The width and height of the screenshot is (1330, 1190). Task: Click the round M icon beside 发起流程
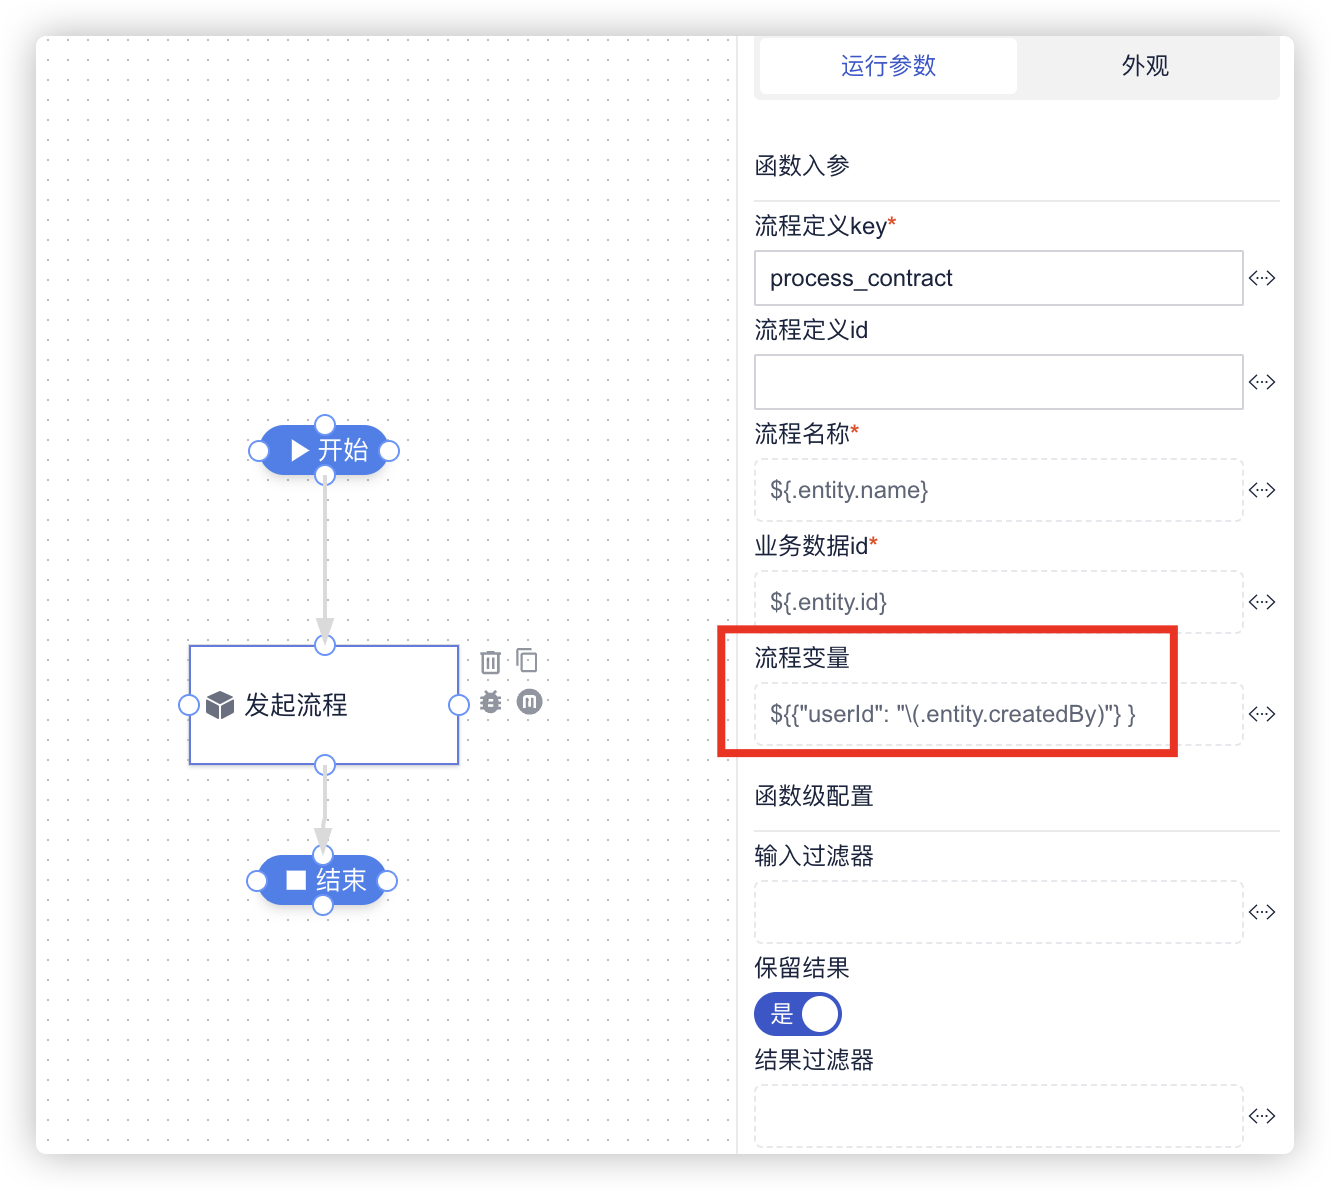(529, 702)
